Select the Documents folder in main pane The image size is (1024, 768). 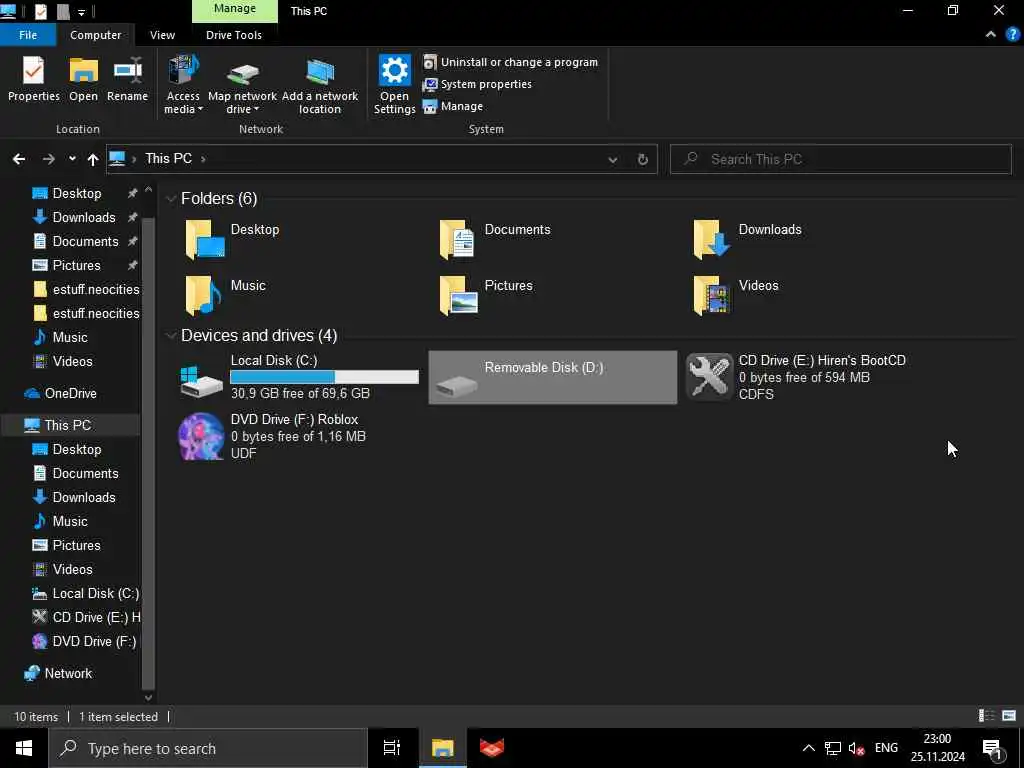(x=495, y=239)
